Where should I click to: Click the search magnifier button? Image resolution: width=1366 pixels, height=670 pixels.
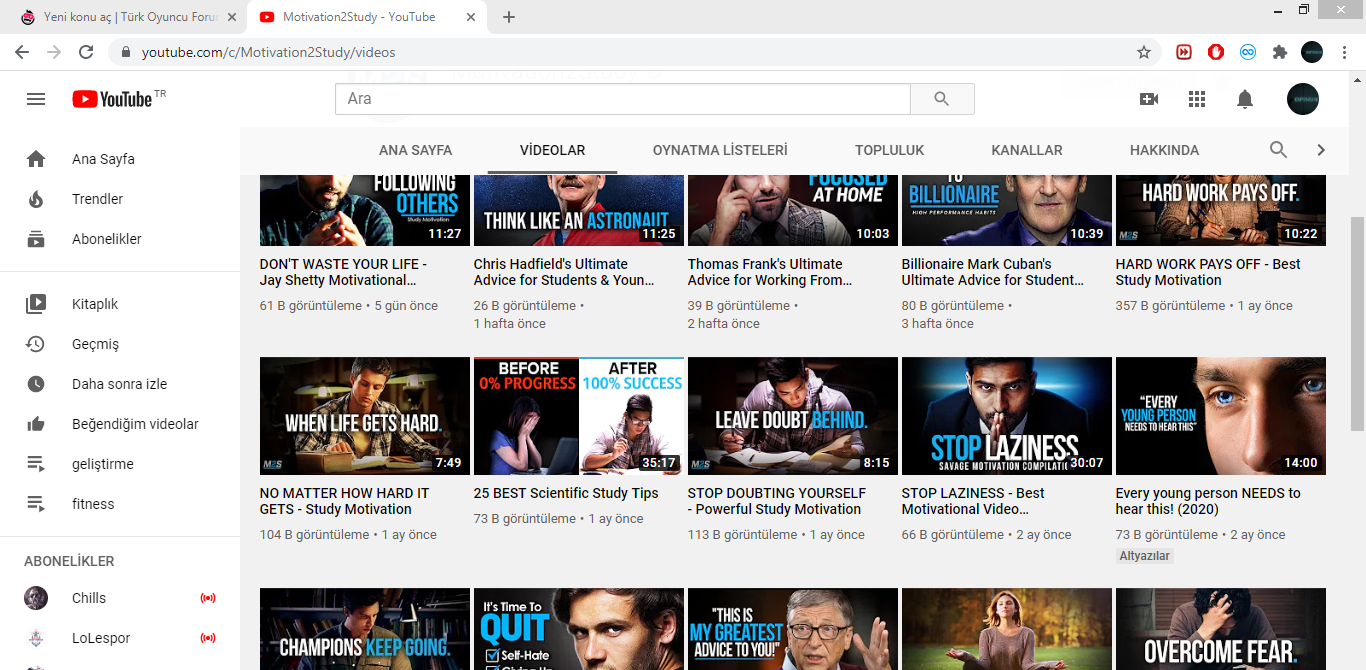pos(942,99)
